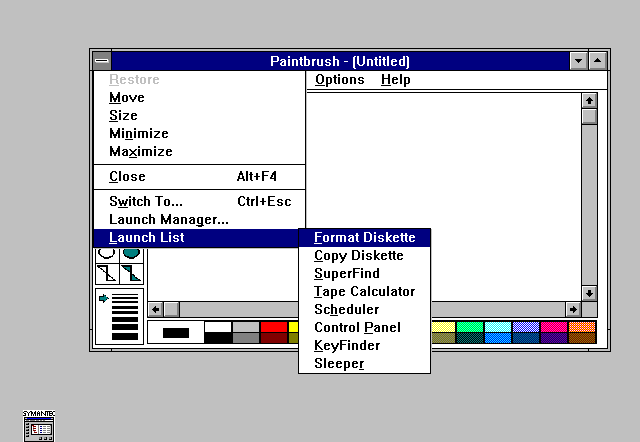Select the hollow Polygon tool

point(107,273)
